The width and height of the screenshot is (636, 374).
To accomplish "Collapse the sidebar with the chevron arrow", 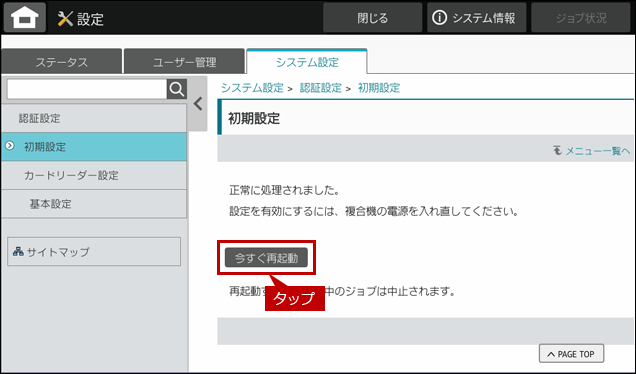I will click(198, 104).
